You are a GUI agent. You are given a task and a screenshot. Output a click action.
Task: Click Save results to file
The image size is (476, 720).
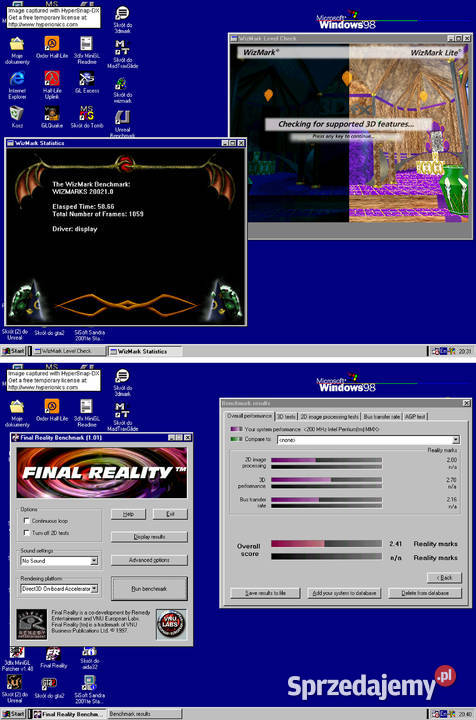coord(265,593)
